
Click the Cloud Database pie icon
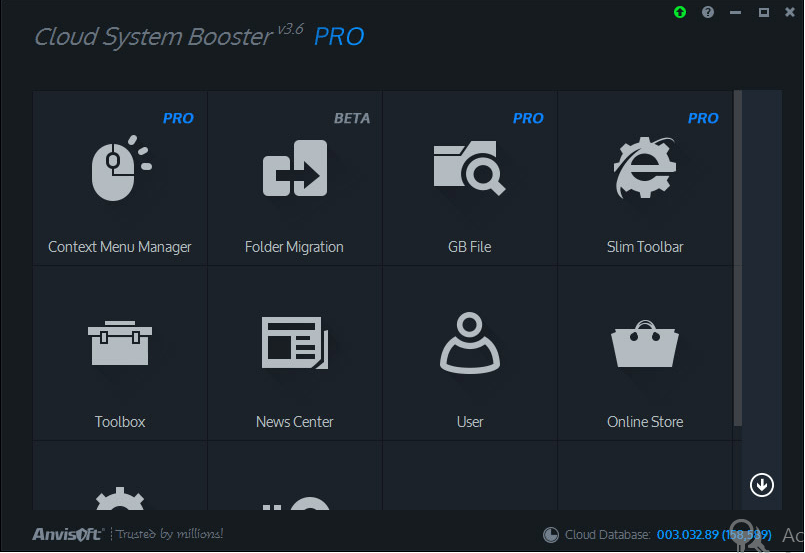(x=551, y=535)
